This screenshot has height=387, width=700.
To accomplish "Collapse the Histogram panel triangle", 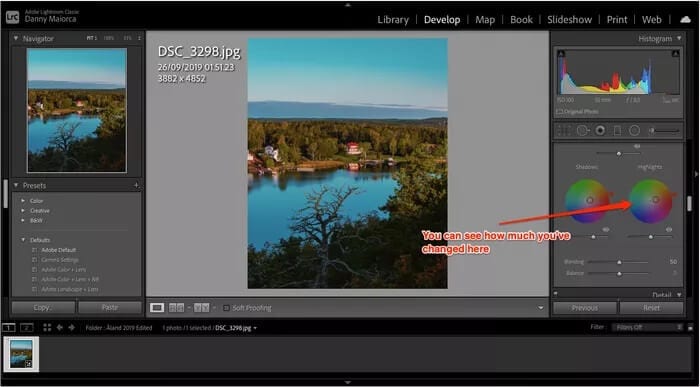I will coord(679,38).
